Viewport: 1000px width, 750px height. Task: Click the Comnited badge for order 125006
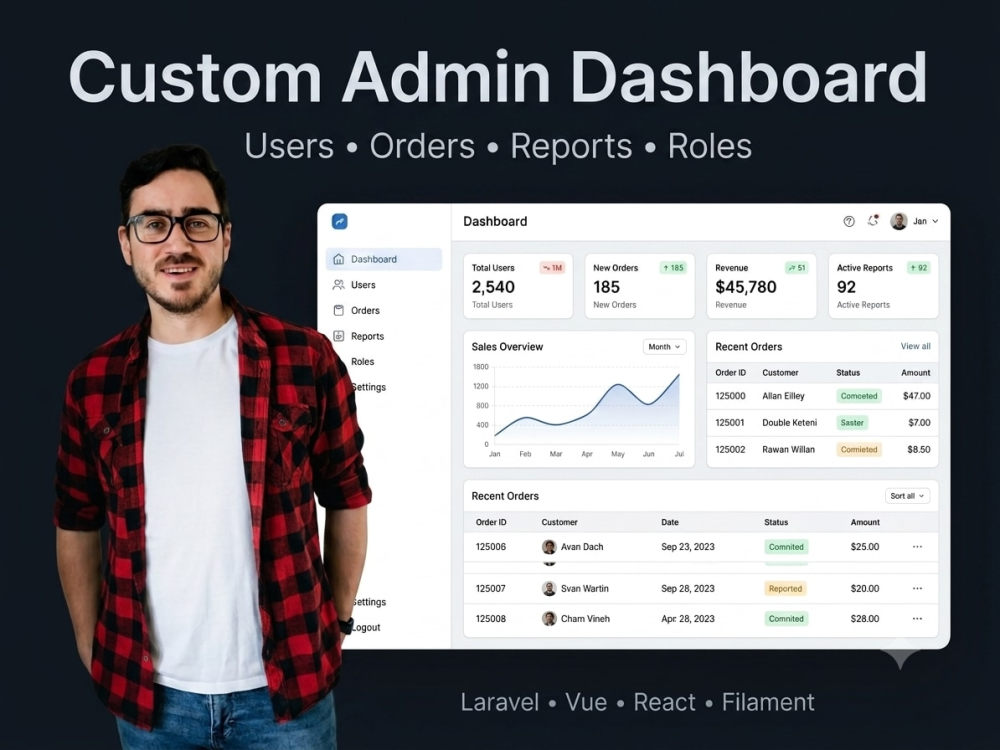786,547
